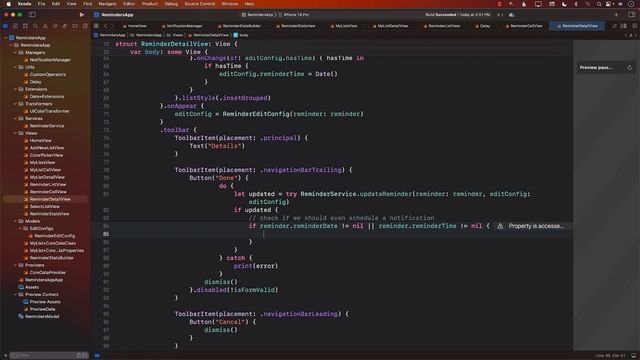
Task: Toggle the navigator sidebar
Action: [x=32, y=15]
